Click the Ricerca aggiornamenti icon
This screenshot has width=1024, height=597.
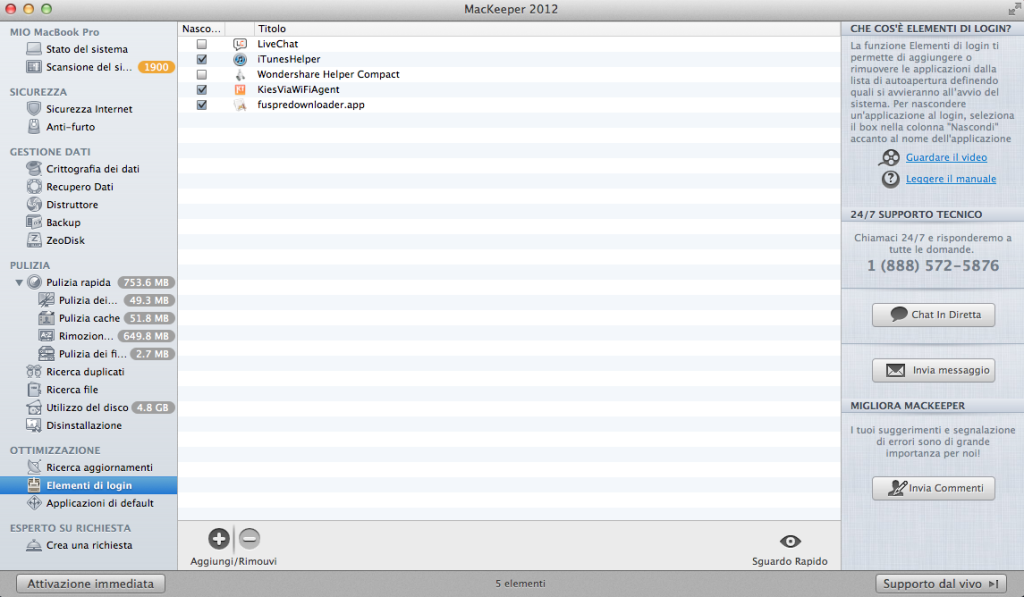[34, 467]
